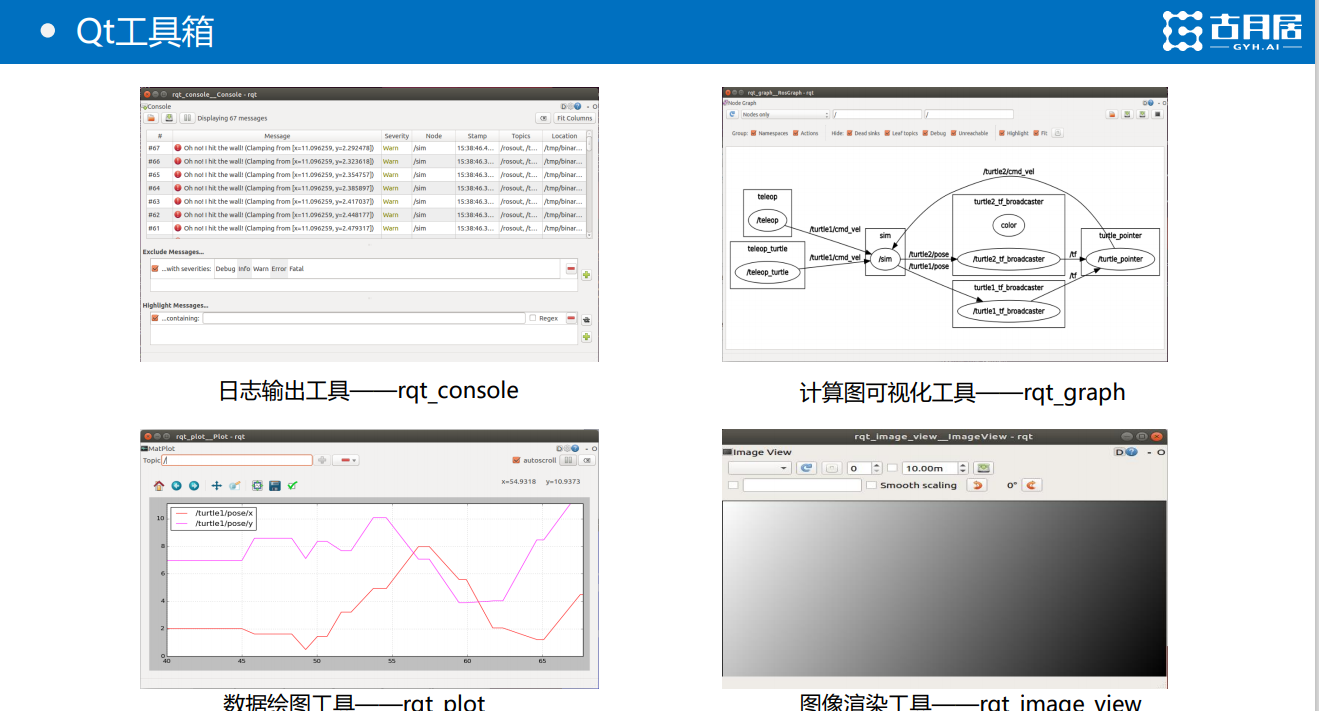Click the plot forward arrow icon
1319x711 pixels.
194,486
